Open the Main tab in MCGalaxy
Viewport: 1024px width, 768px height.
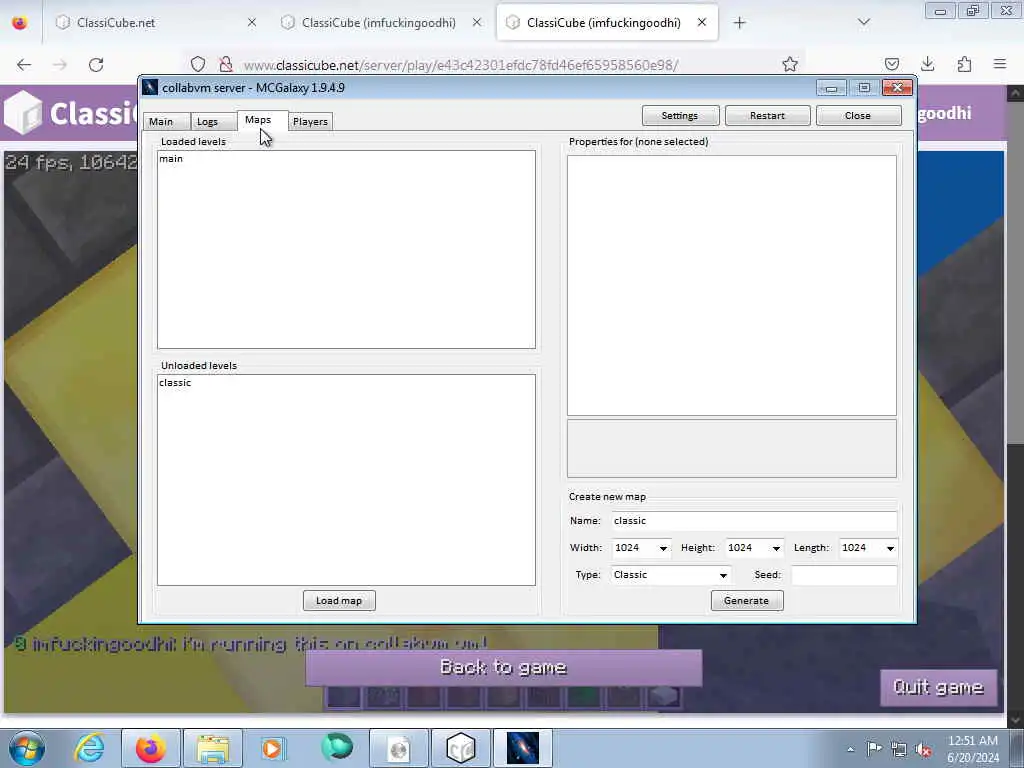(161, 121)
